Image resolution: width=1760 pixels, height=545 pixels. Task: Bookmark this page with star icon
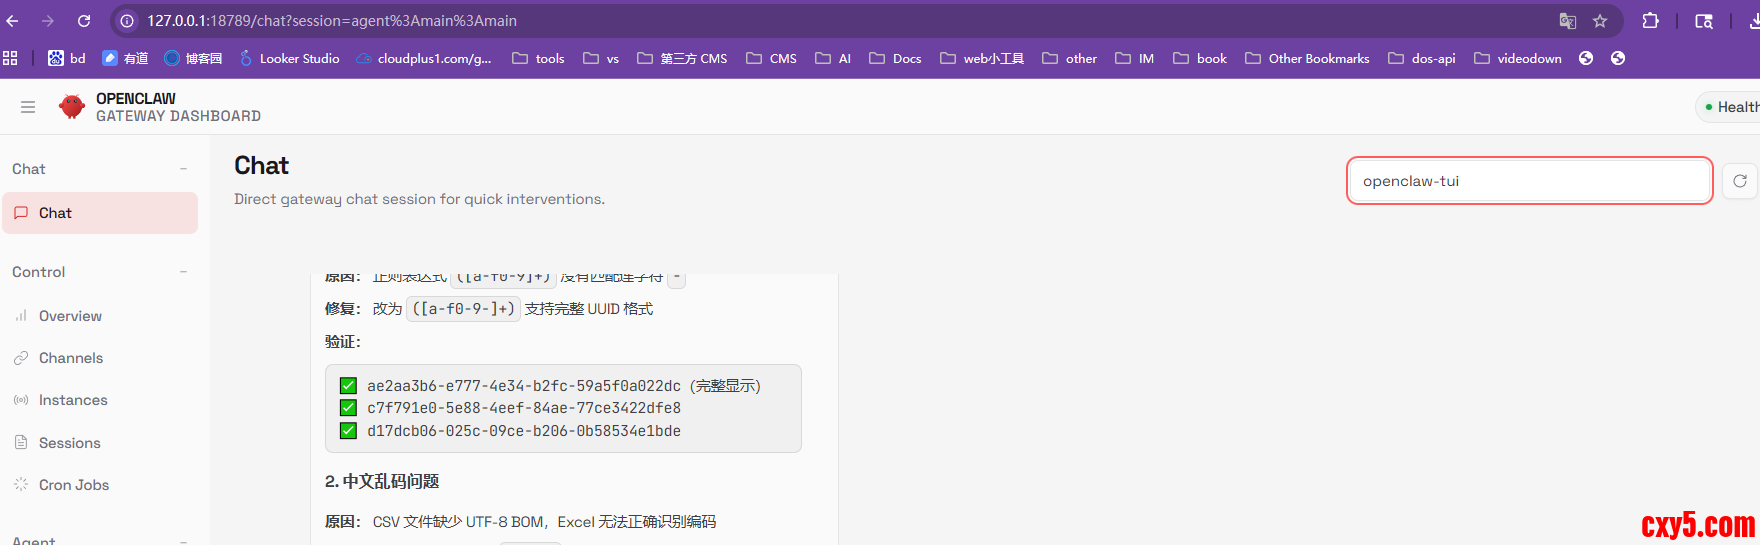pos(1600,21)
